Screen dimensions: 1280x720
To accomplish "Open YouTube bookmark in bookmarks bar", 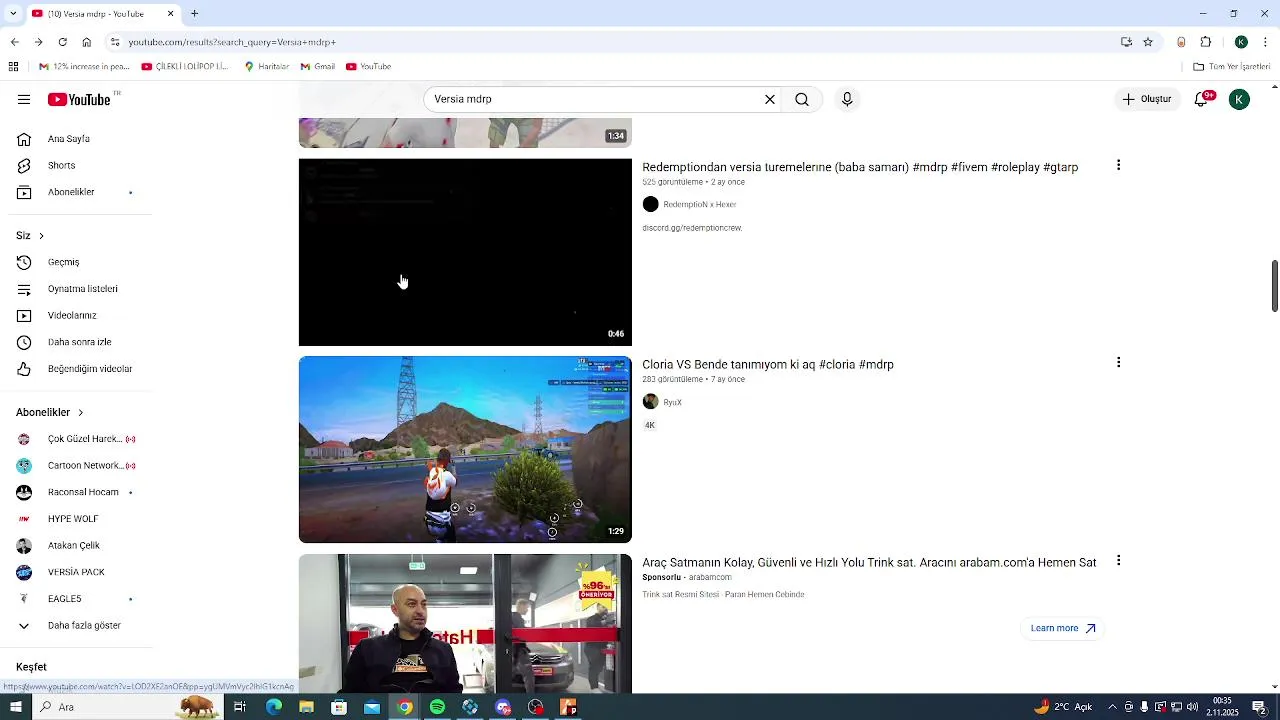I will 368,67.
